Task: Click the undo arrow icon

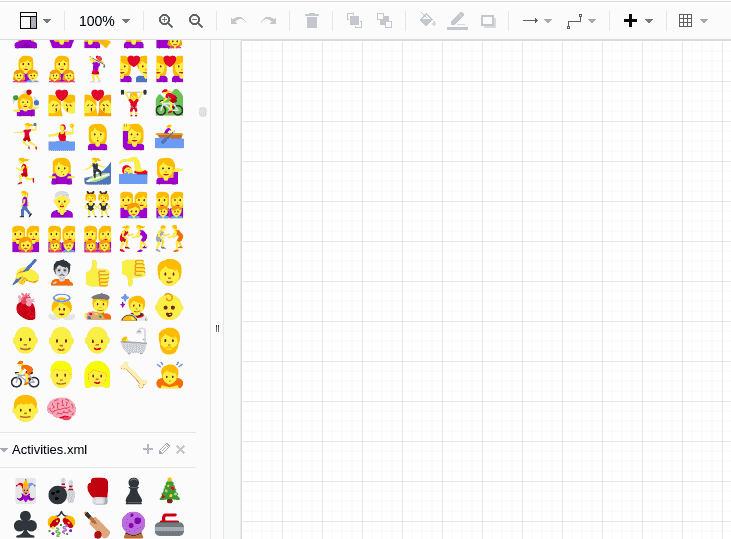Action: [238, 21]
